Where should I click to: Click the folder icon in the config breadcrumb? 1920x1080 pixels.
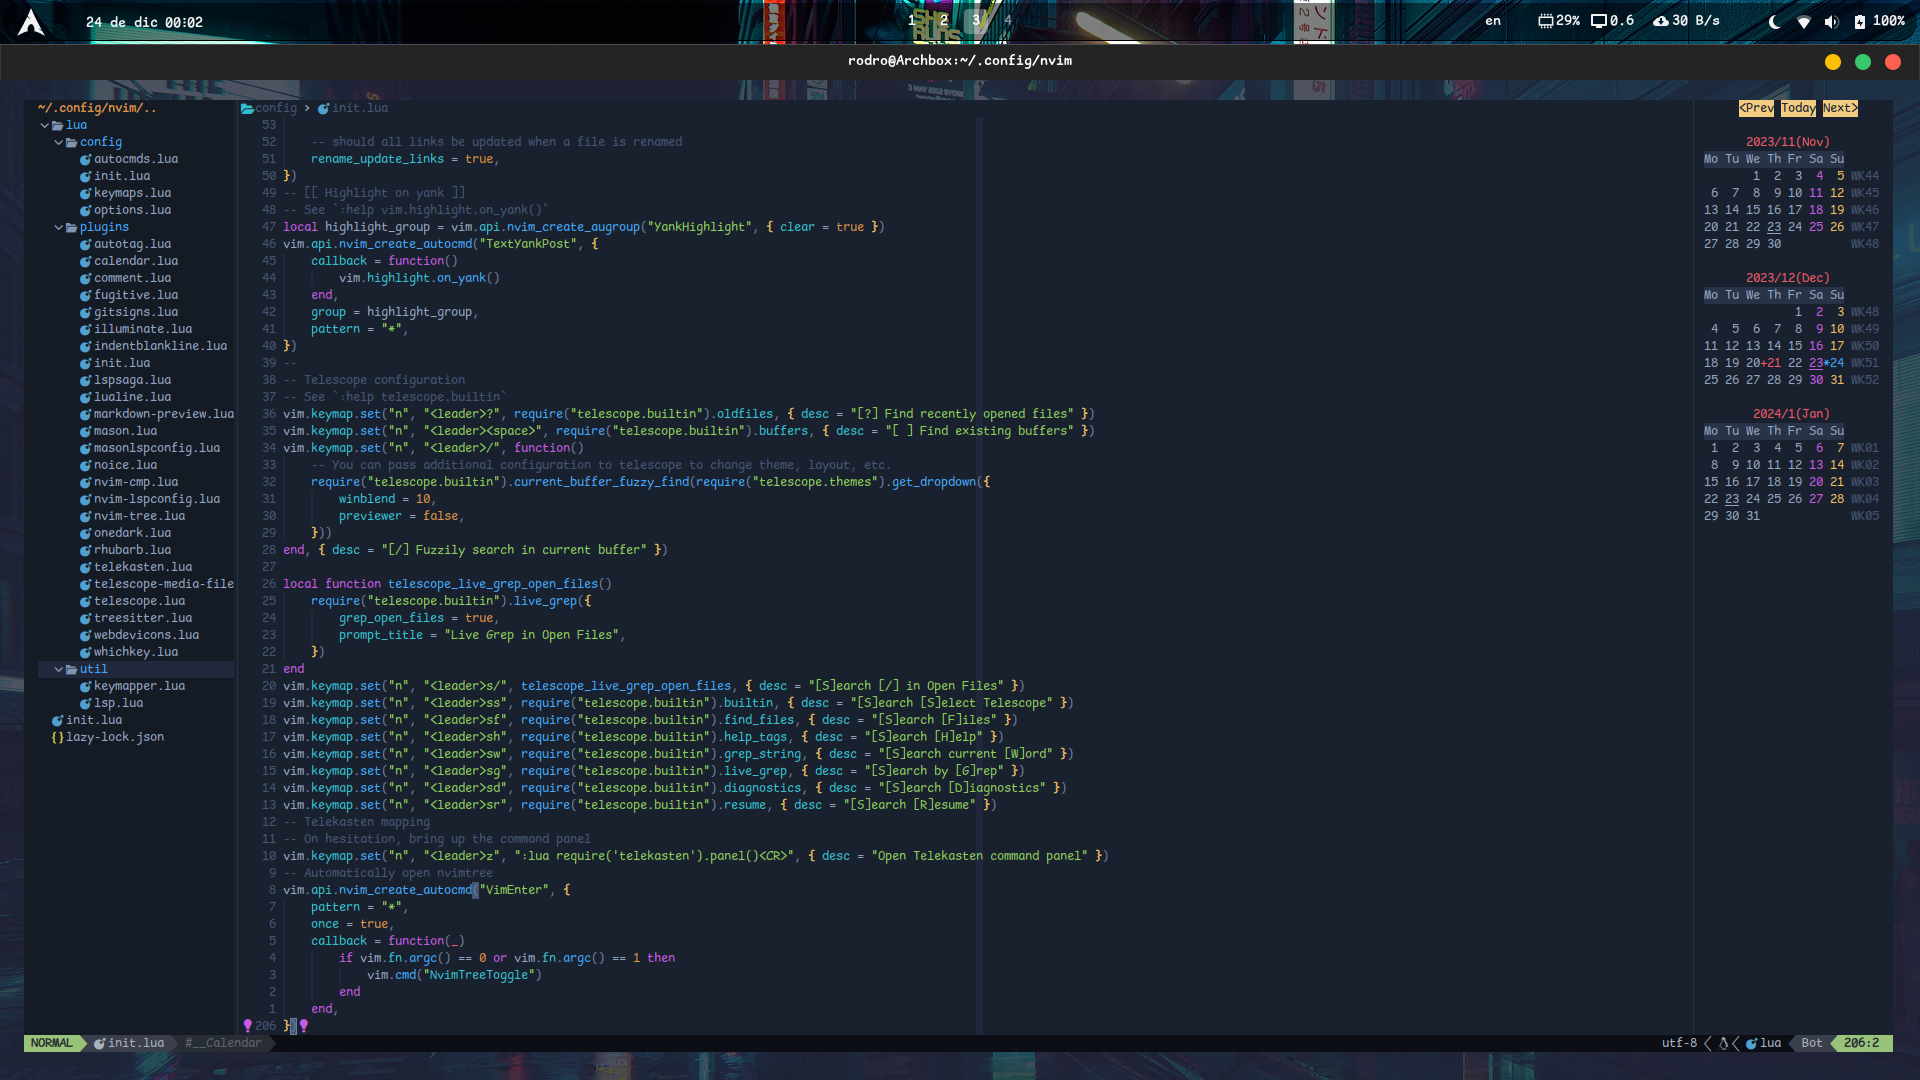point(247,108)
